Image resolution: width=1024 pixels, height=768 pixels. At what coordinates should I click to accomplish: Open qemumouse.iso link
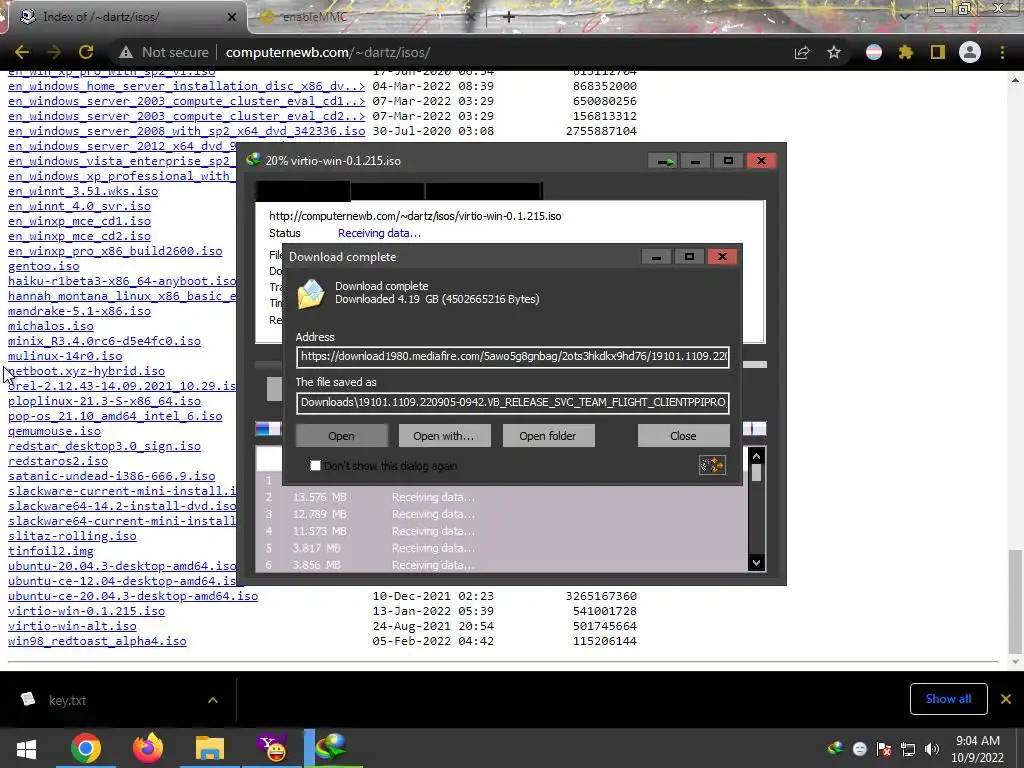[54, 431]
